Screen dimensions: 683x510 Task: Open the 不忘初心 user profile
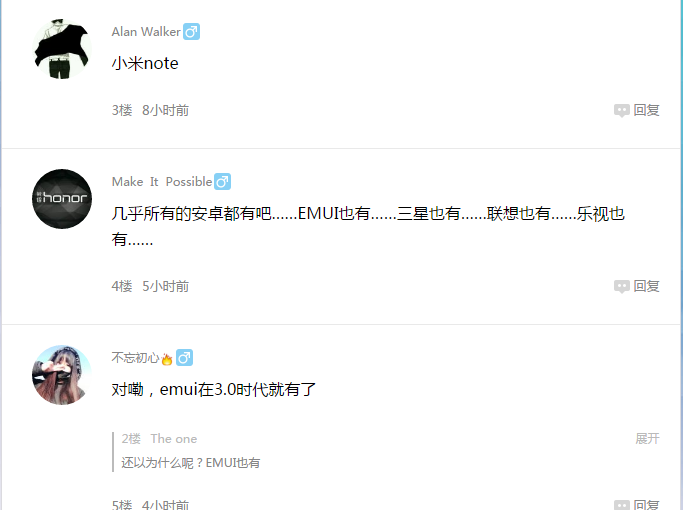click(x=135, y=358)
